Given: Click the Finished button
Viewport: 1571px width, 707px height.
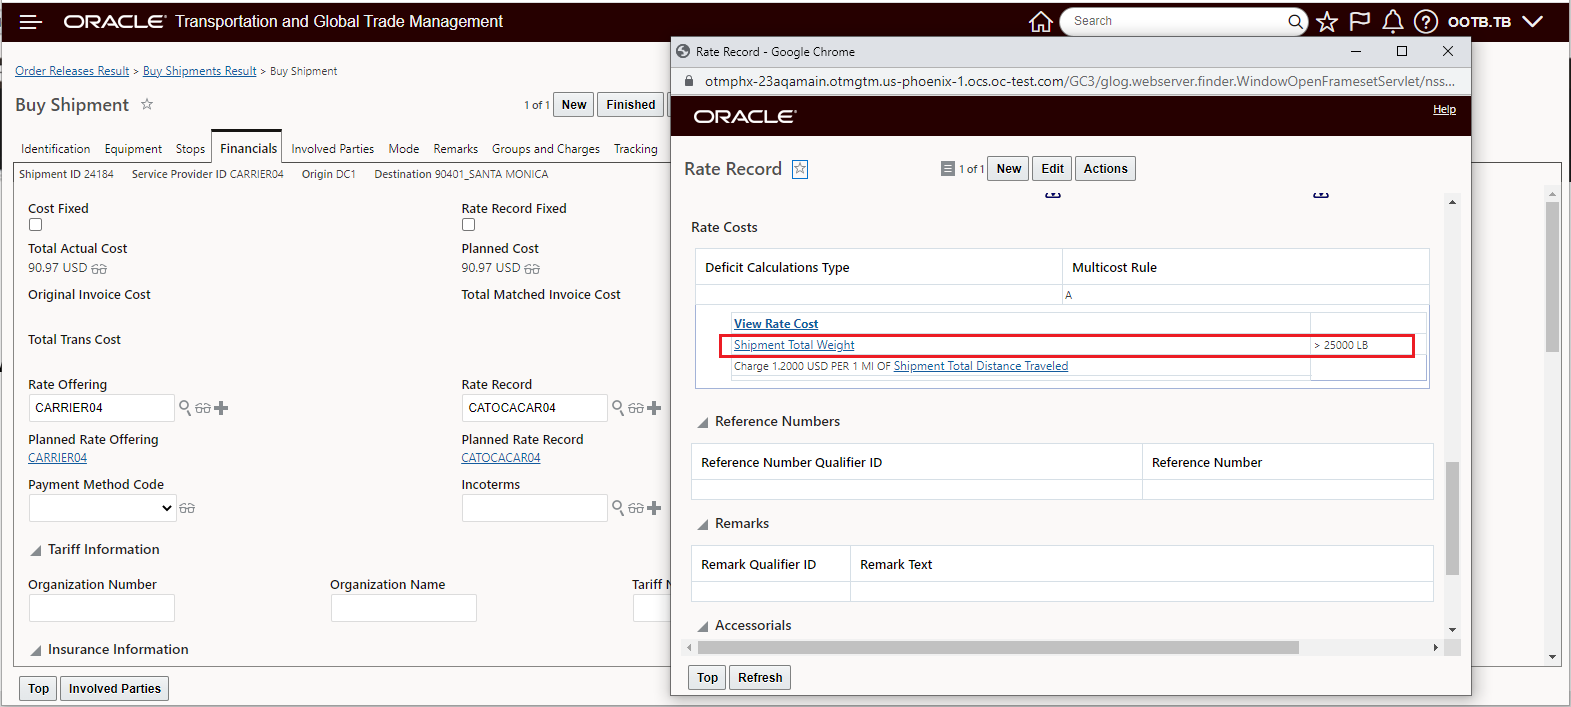Looking at the screenshot, I should pos(631,104).
